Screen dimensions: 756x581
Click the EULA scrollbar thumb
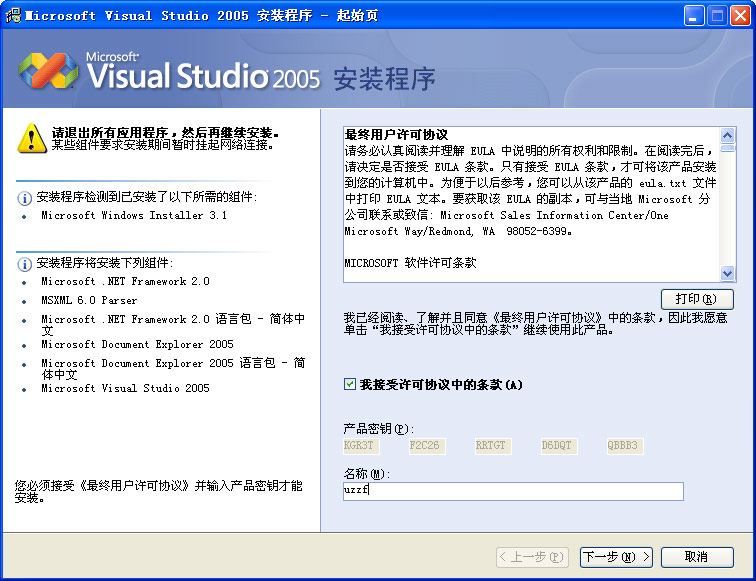pyautogui.click(x=727, y=148)
